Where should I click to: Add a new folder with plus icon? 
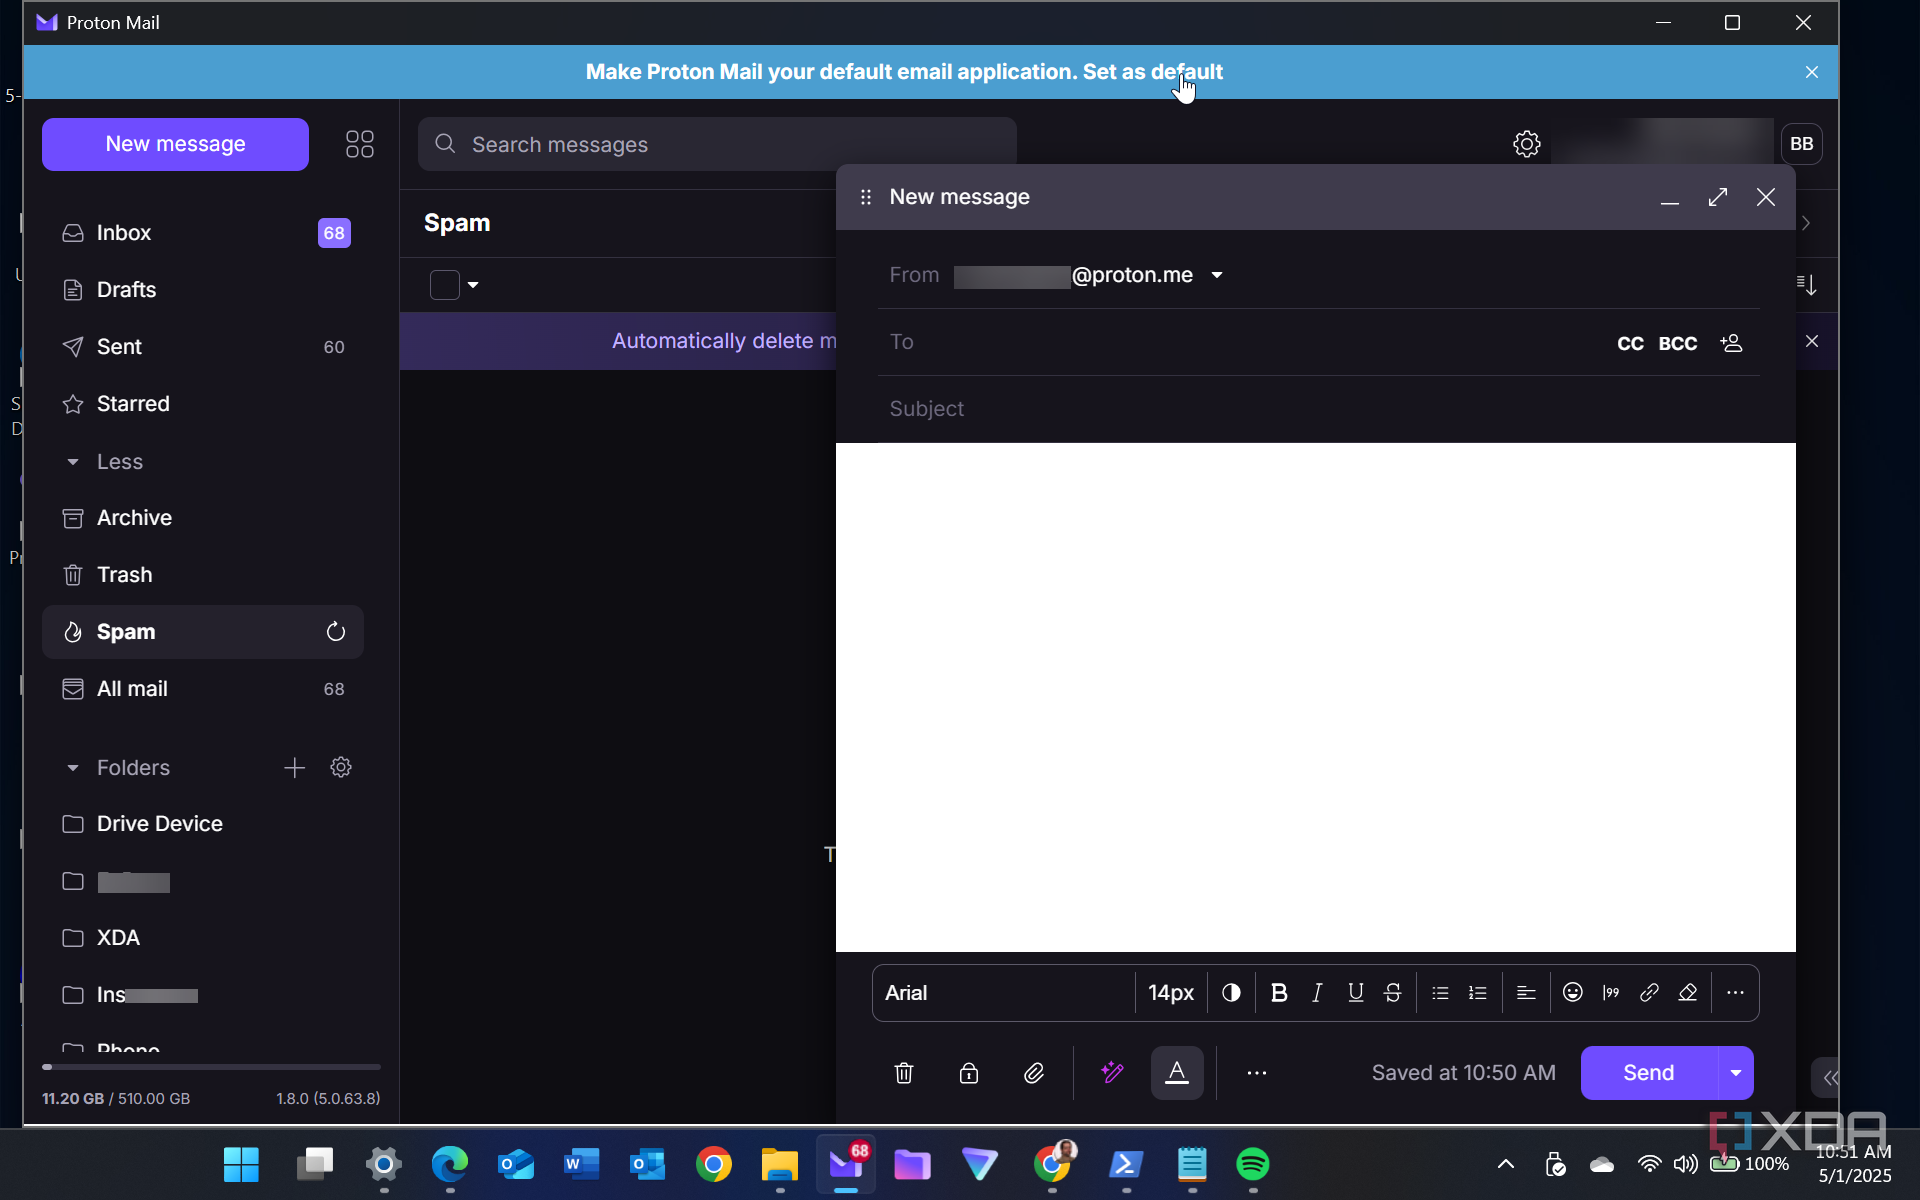point(294,768)
